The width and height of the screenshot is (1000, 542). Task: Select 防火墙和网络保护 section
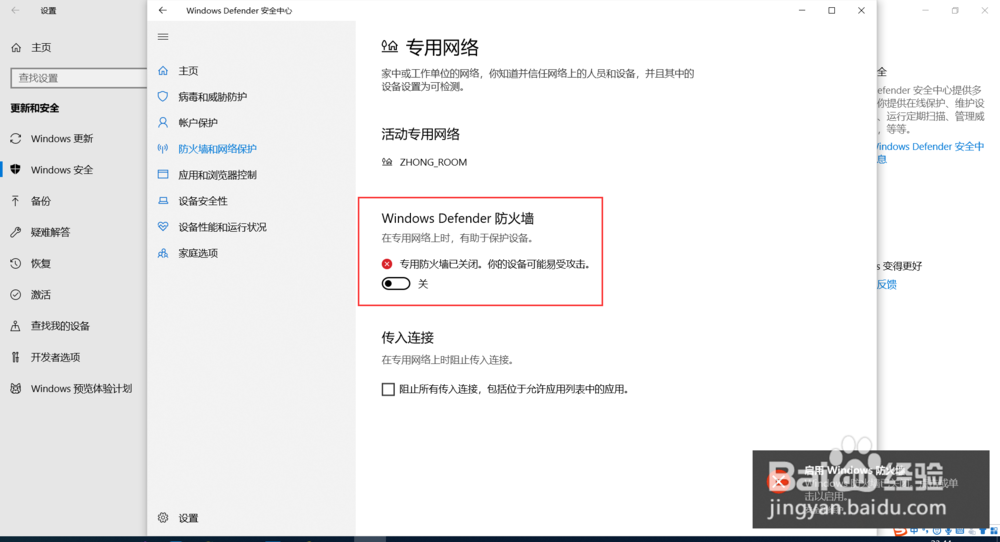pyautogui.click(x=217, y=149)
